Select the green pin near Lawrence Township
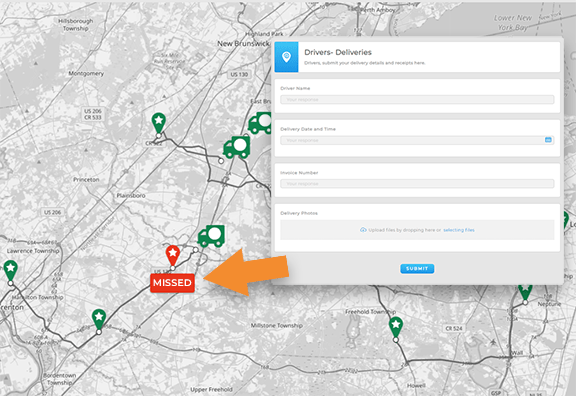The width and height of the screenshot is (576, 396). pyautogui.click(x=11, y=270)
